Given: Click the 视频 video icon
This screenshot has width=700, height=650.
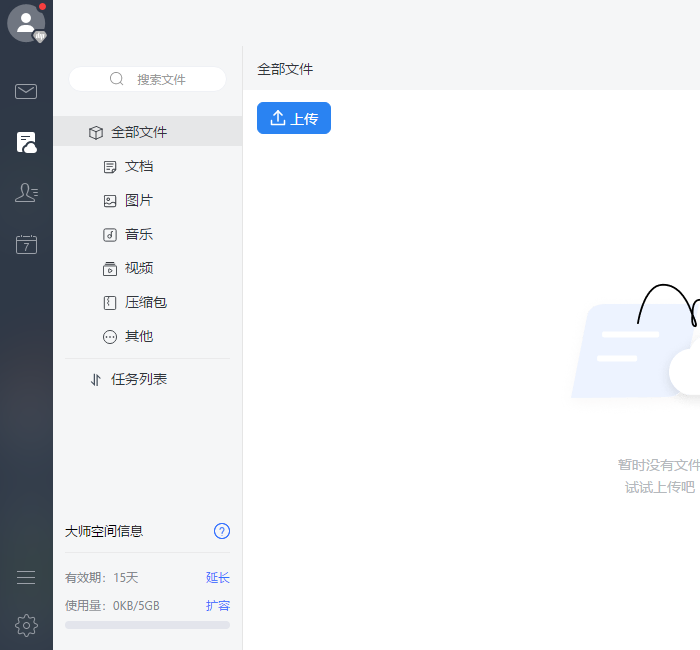Looking at the screenshot, I should pyautogui.click(x=110, y=269).
